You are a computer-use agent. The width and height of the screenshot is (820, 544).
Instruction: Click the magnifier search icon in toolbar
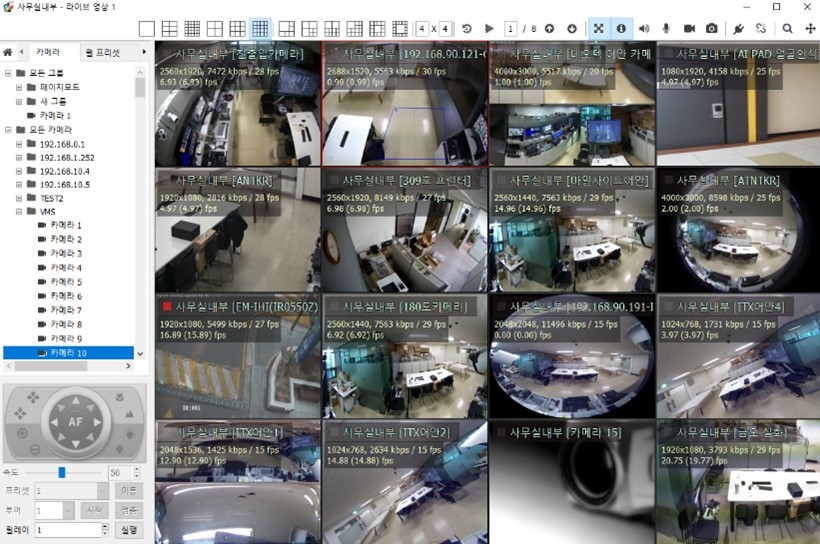pyautogui.click(x=788, y=29)
